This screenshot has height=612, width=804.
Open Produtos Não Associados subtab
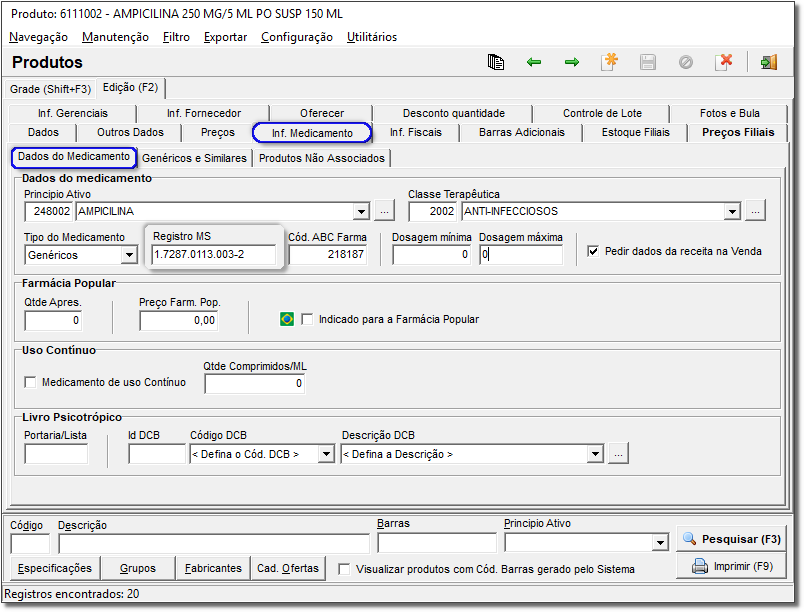tap(321, 158)
